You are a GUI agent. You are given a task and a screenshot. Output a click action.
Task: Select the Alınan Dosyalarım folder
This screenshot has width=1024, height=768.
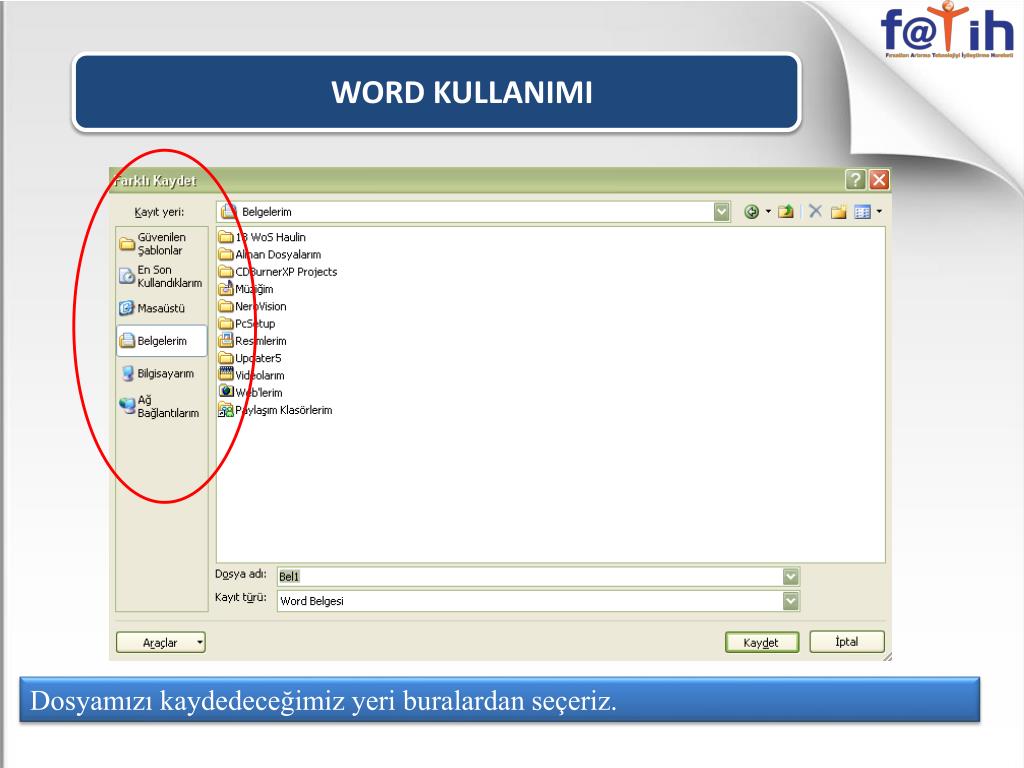pyautogui.click(x=270, y=255)
